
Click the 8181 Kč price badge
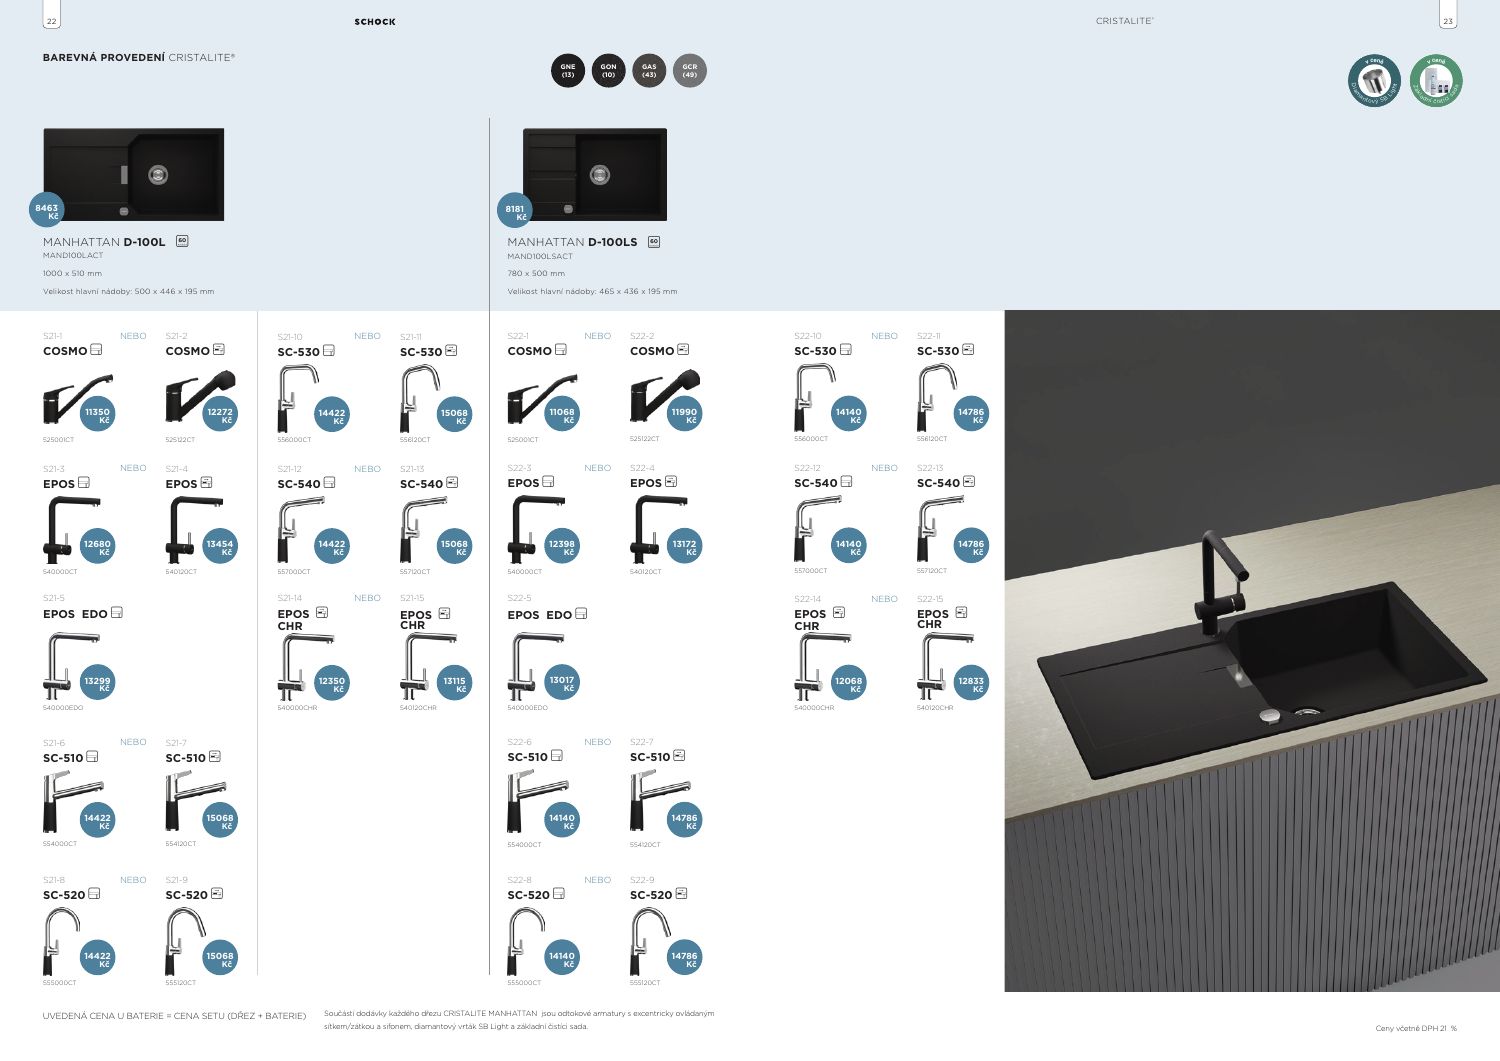515,212
